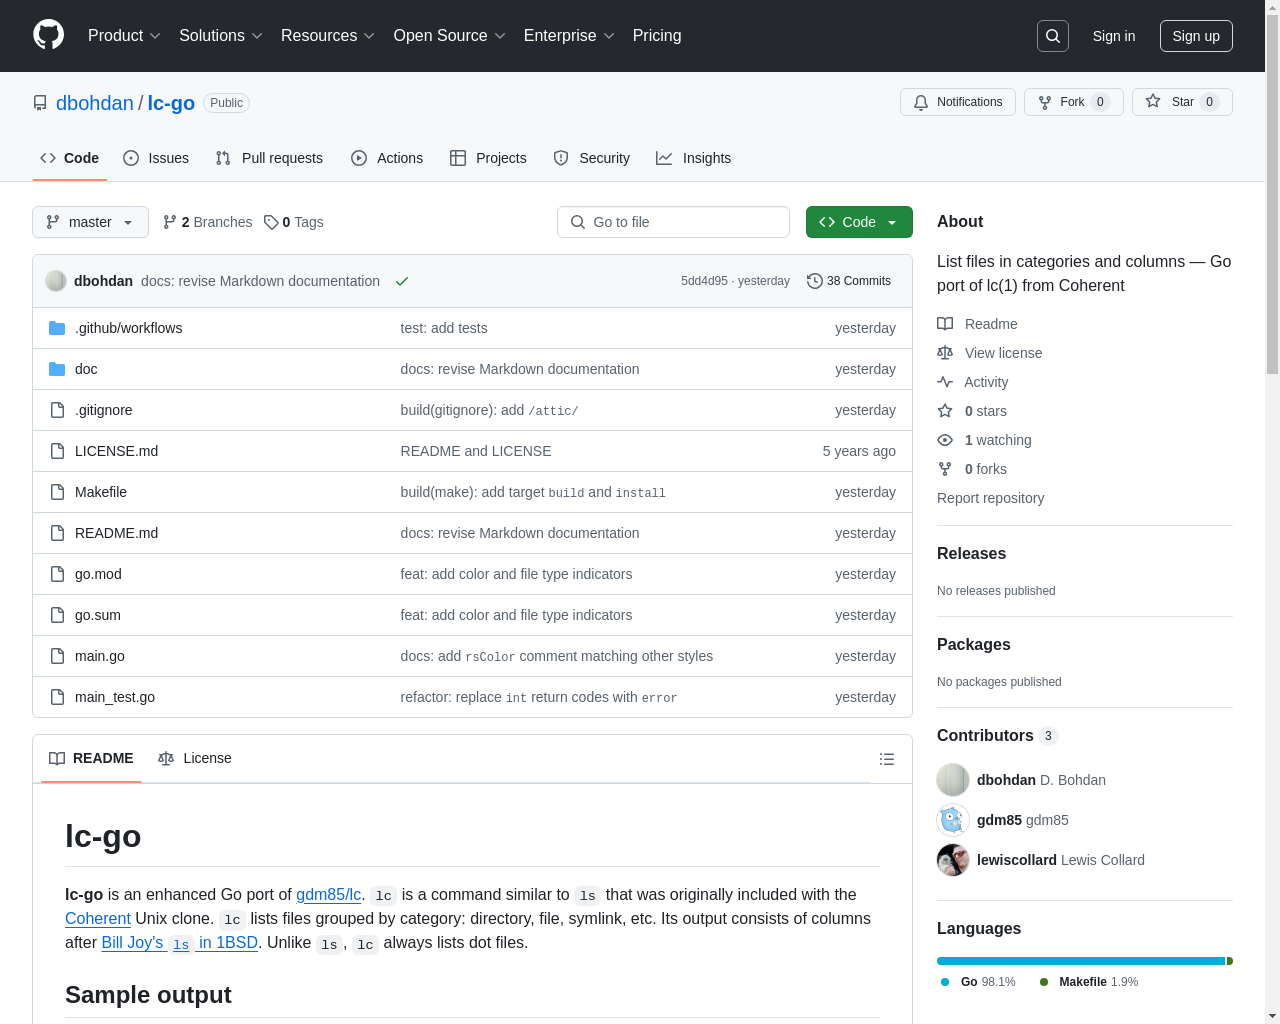Open commit hash 5dd4d95
The image size is (1280, 1024).
click(x=704, y=281)
